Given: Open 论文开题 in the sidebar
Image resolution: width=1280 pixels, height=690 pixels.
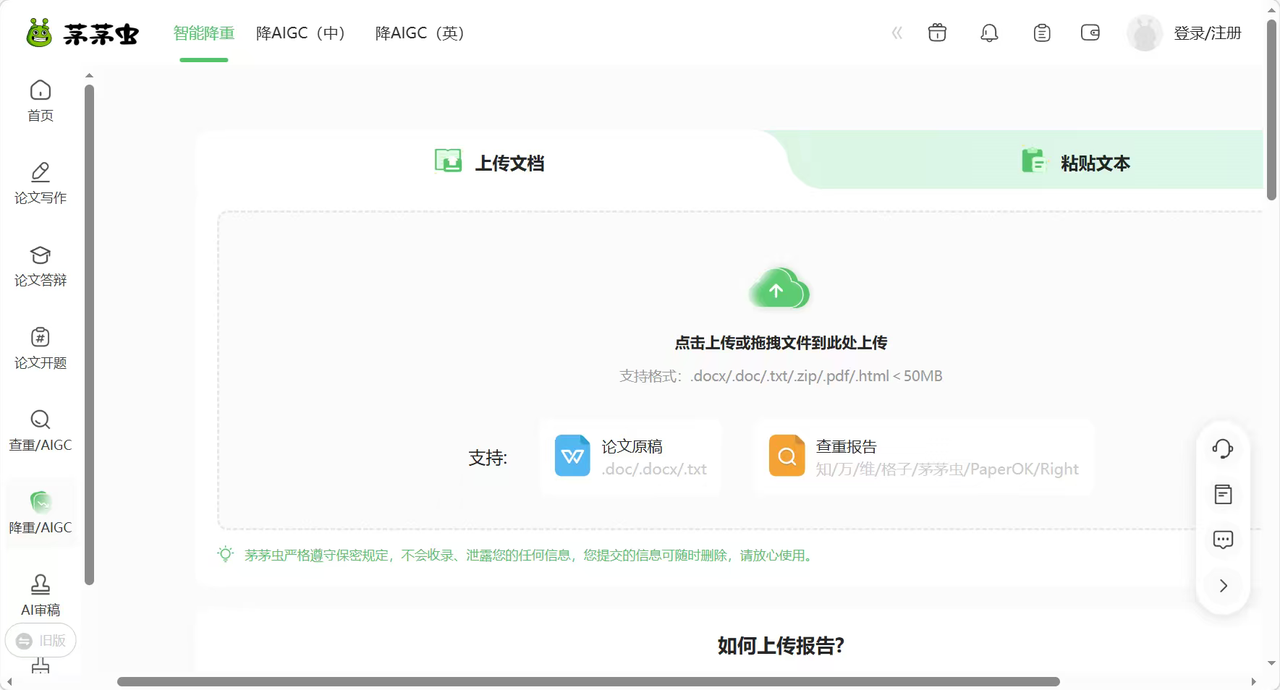Looking at the screenshot, I should pyautogui.click(x=40, y=348).
